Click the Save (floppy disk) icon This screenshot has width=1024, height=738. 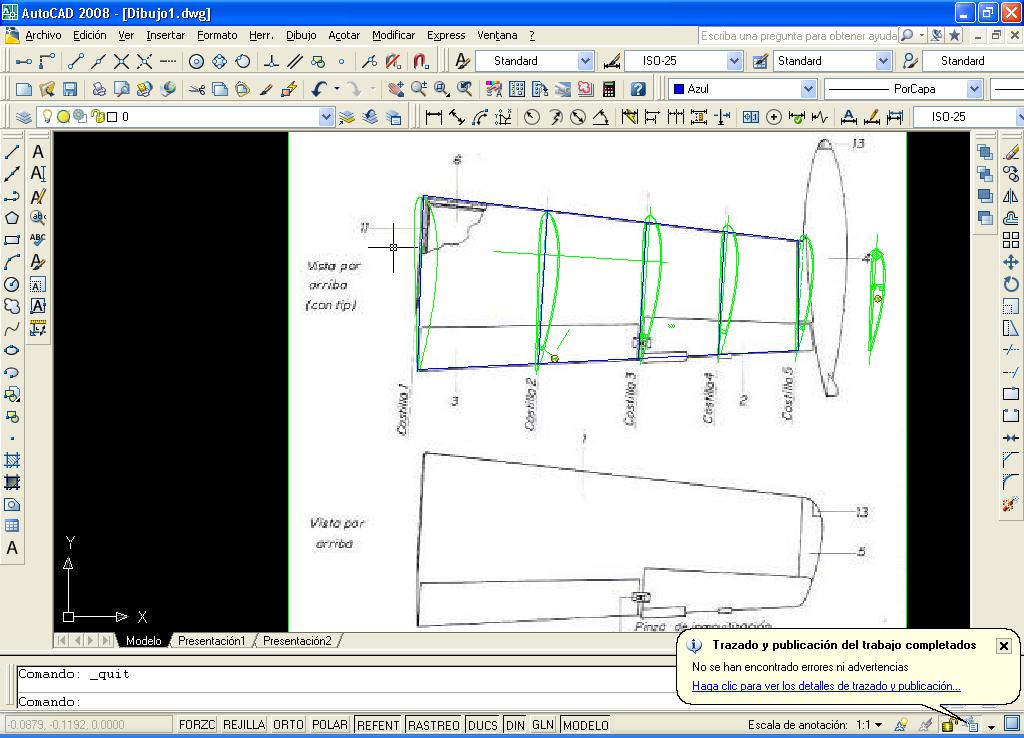(69, 89)
